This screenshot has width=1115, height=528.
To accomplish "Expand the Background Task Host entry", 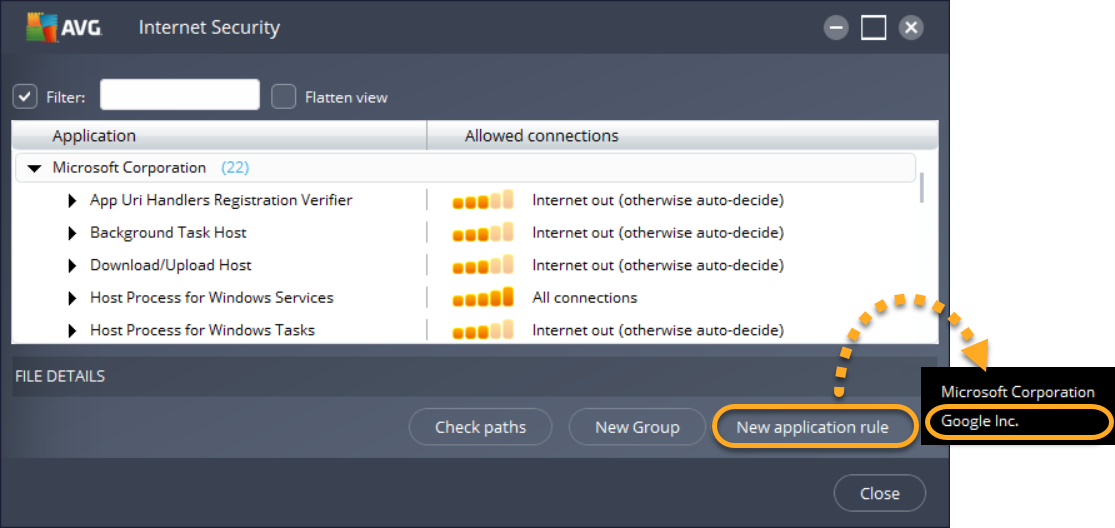I will pyautogui.click(x=72, y=234).
